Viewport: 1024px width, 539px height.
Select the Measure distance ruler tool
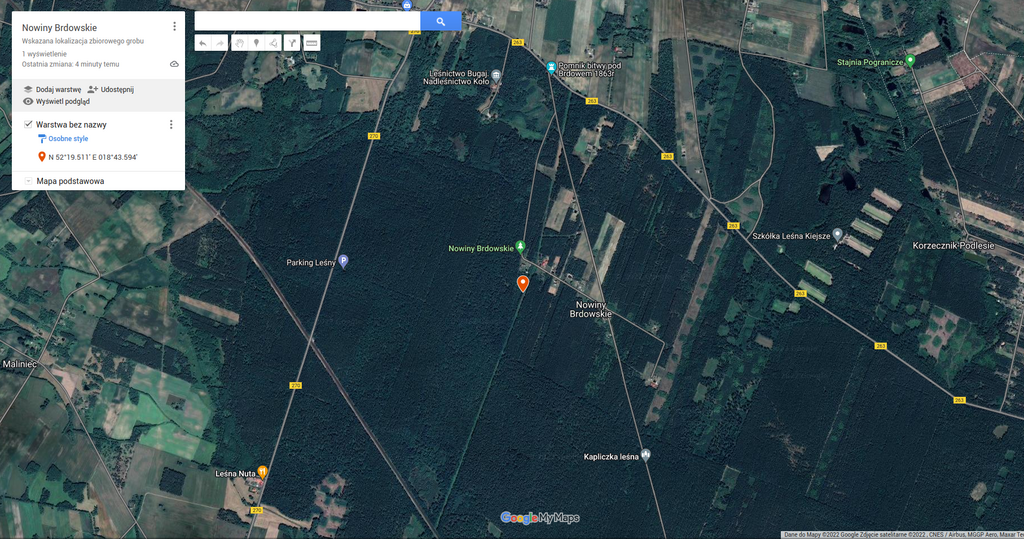point(312,43)
